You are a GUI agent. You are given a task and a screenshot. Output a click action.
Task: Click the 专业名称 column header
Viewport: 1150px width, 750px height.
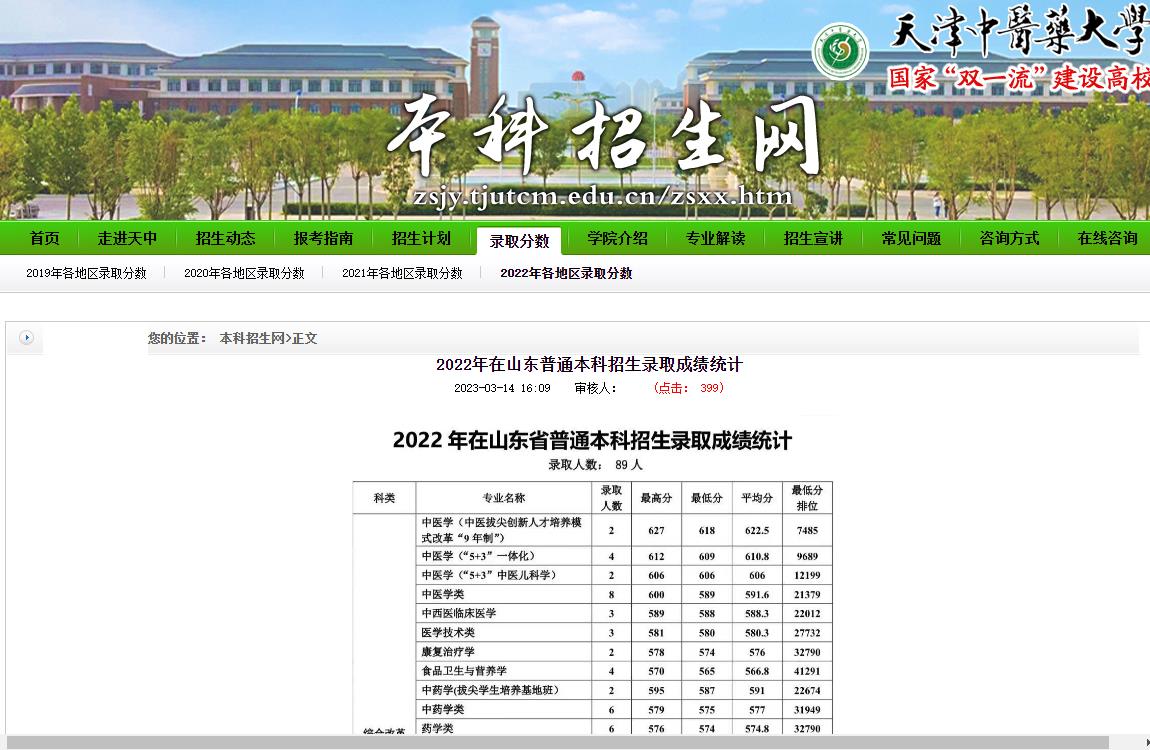coord(503,498)
